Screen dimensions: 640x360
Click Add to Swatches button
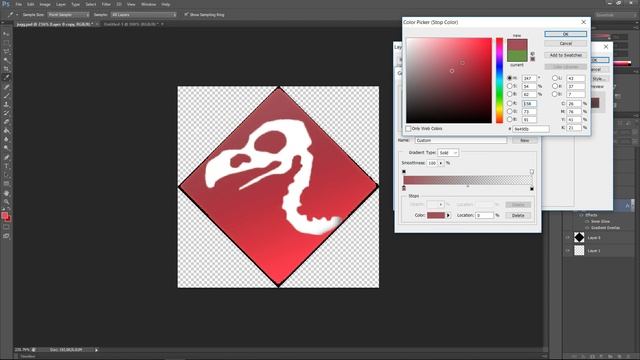(565, 55)
